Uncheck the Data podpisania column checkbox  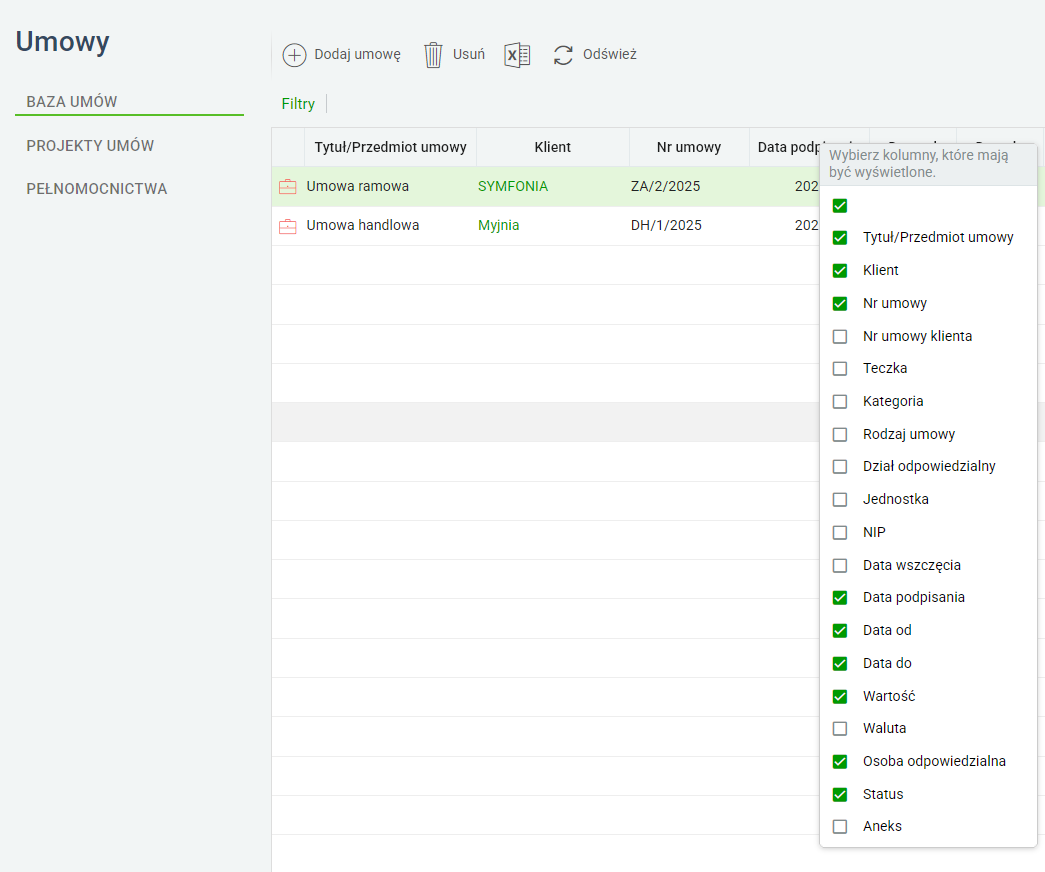[x=840, y=597]
